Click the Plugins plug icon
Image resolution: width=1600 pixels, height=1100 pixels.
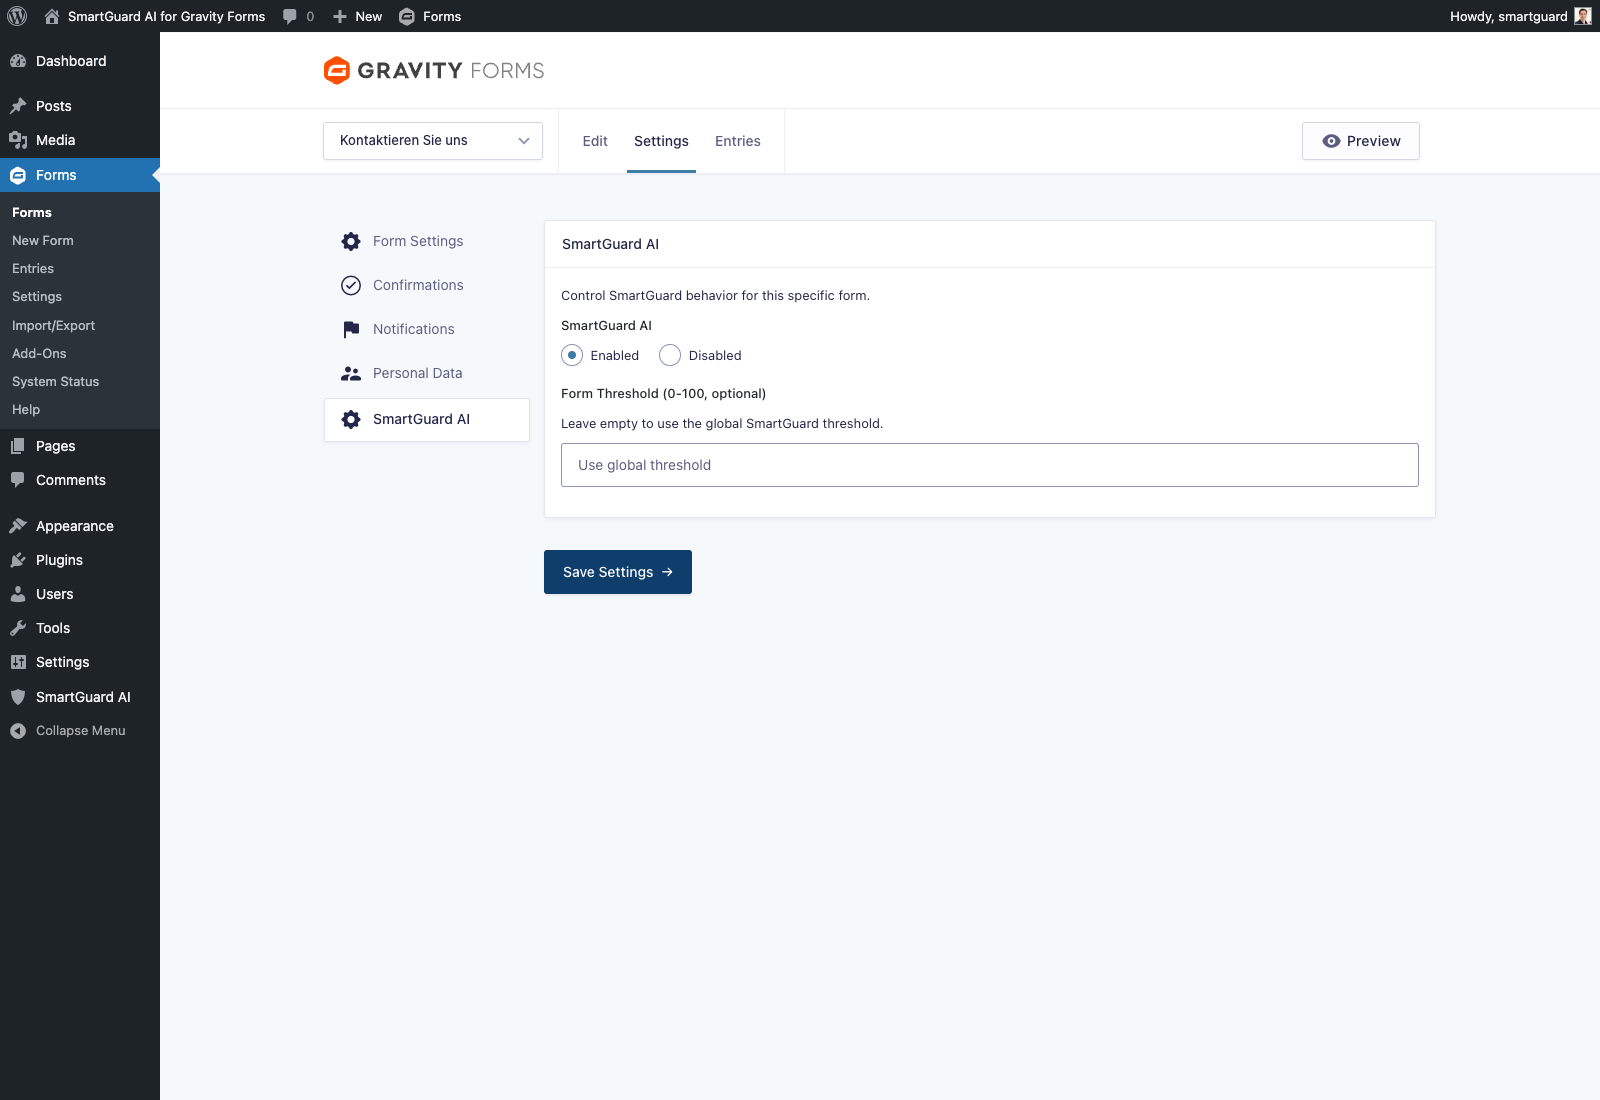[x=18, y=560]
